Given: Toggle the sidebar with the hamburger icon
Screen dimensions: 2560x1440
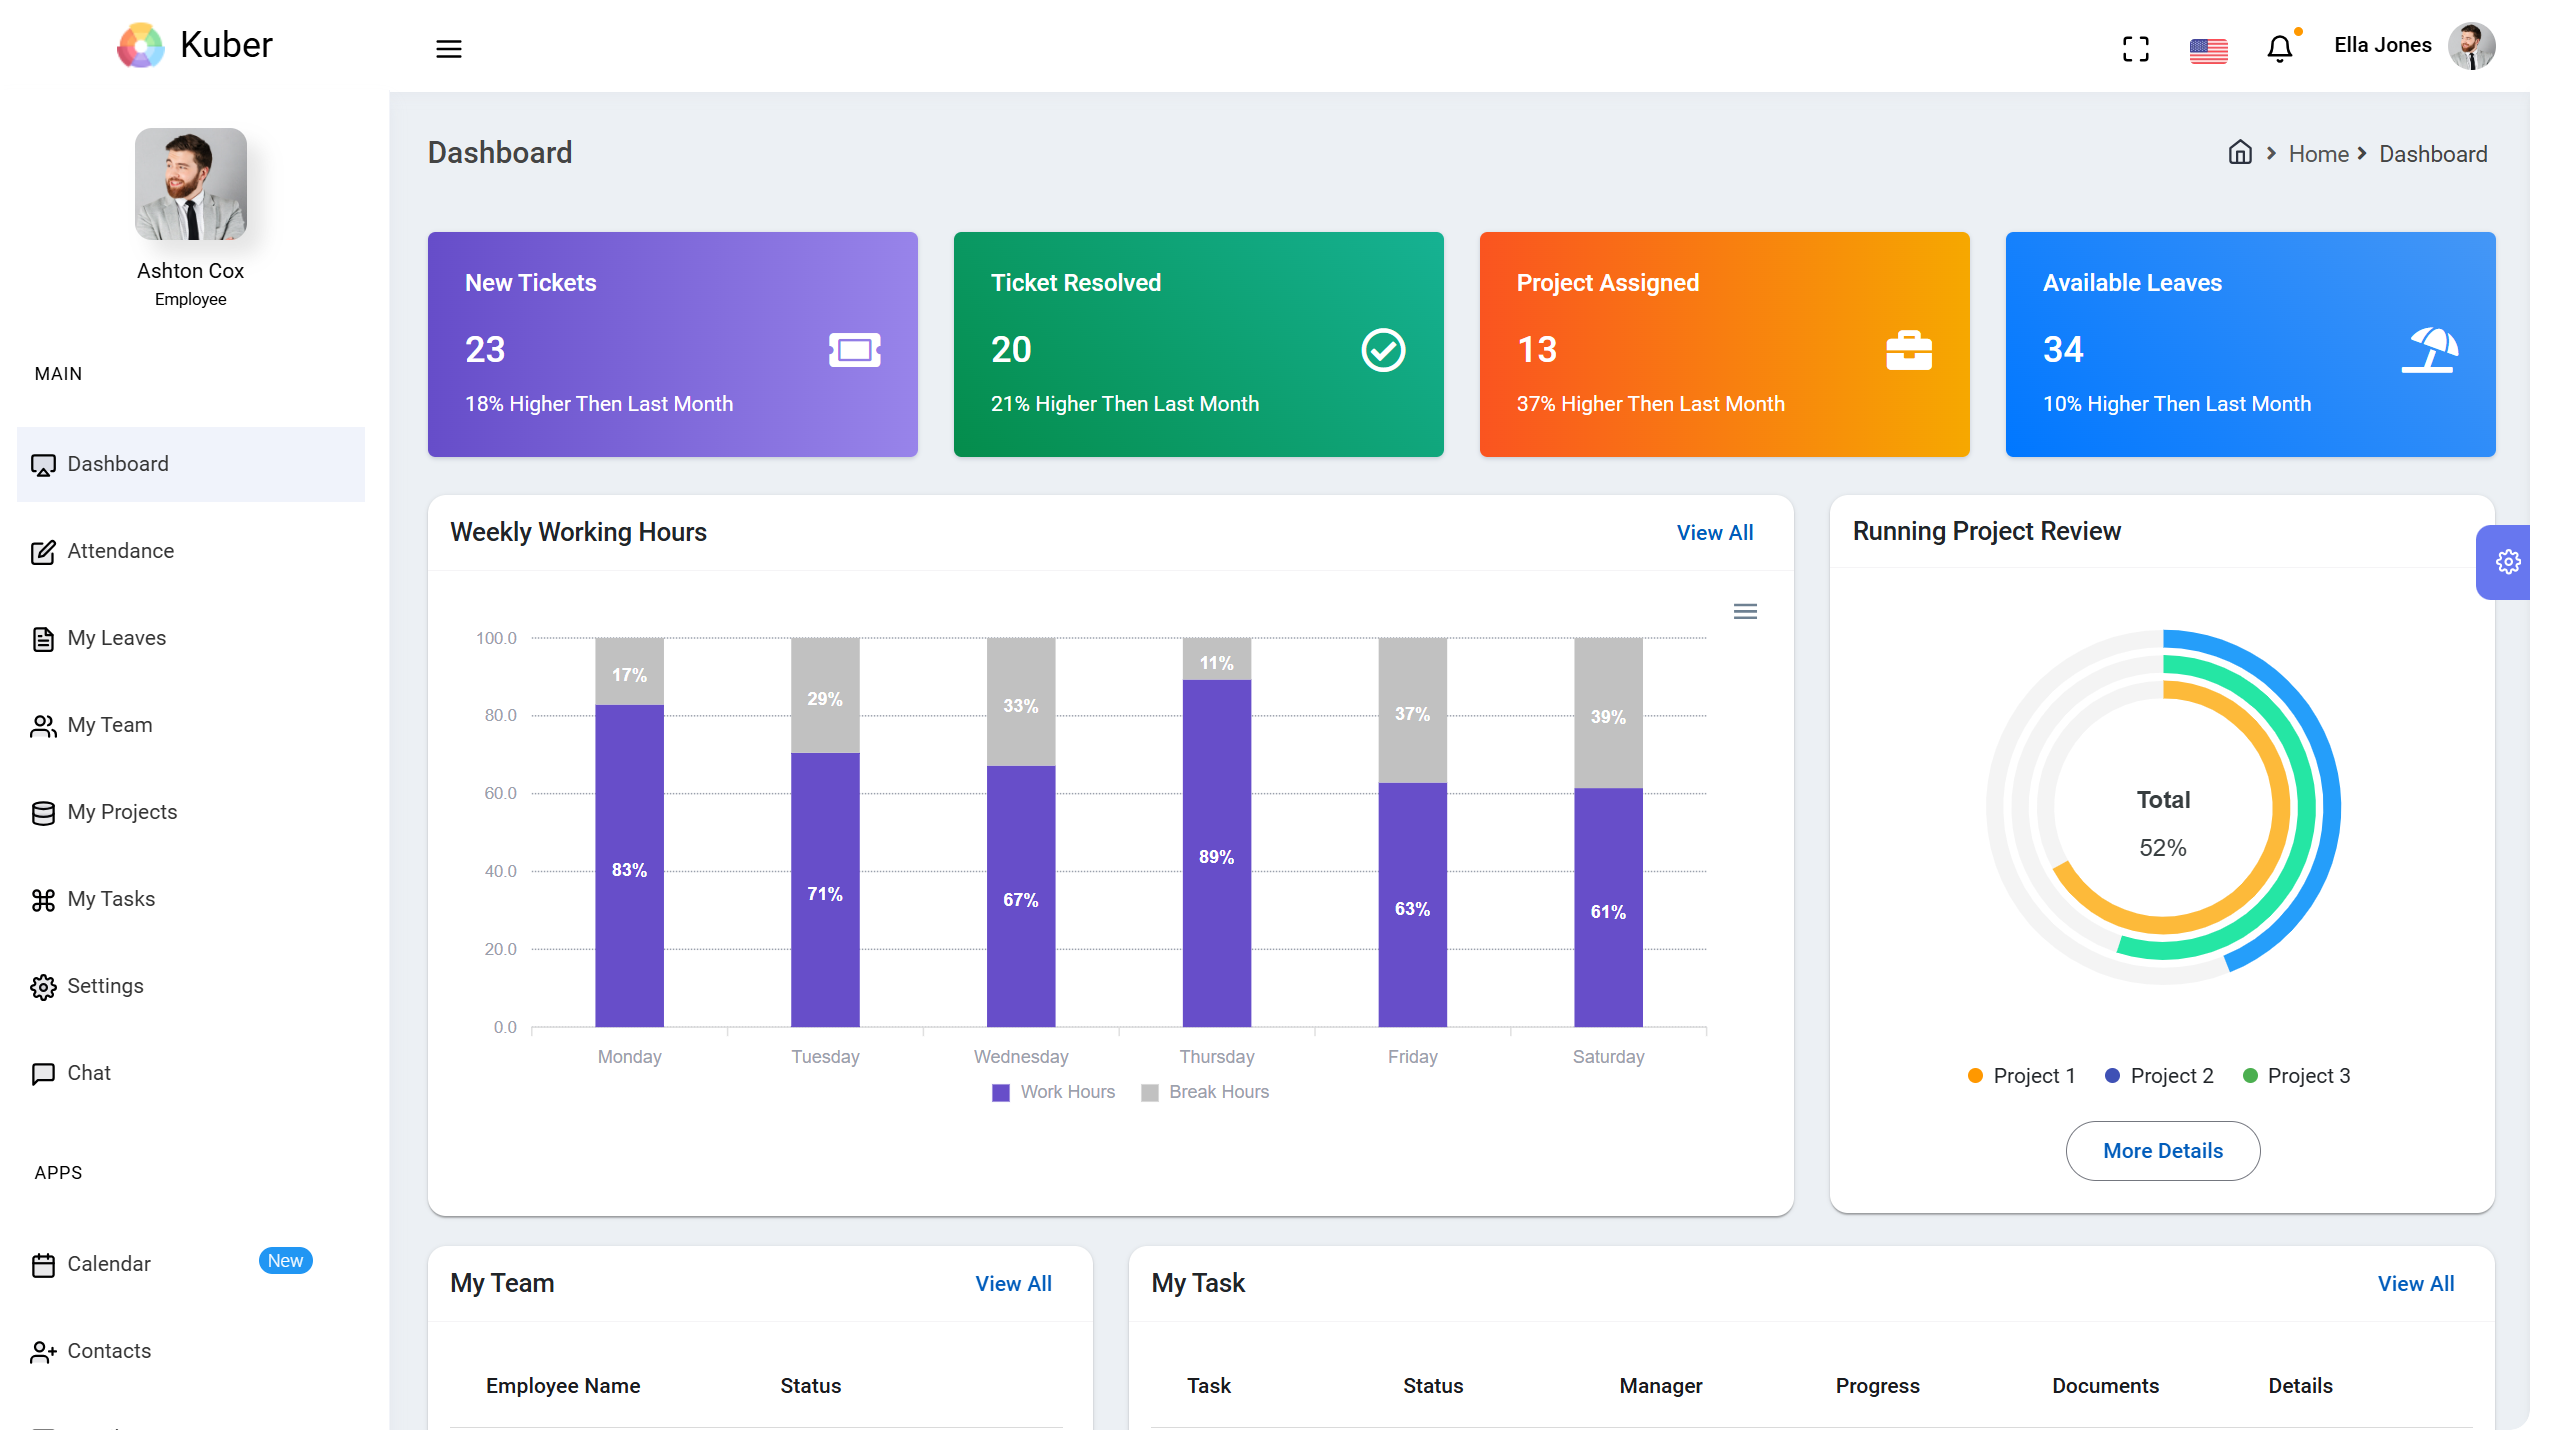Looking at the screenshot, I should pos(448,47).
